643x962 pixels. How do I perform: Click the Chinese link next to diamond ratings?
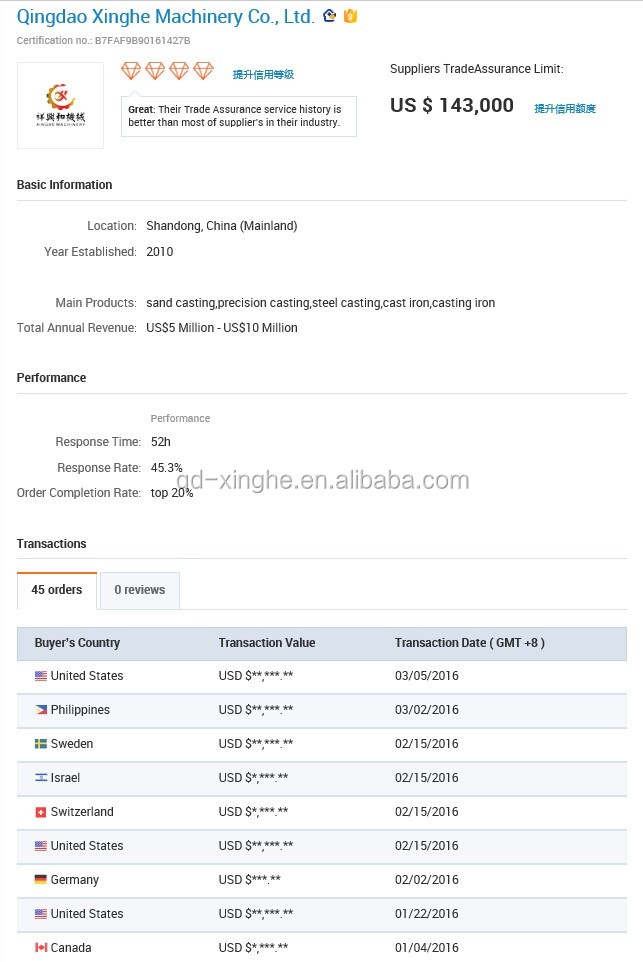coord(263,75)
